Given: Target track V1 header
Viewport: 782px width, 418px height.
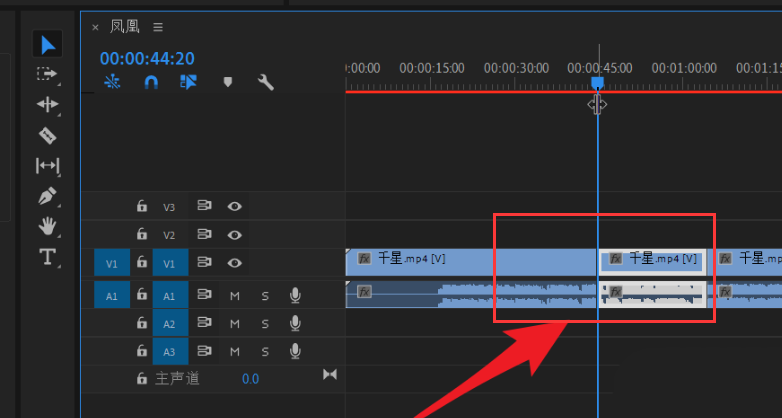Looking at the screenshot, I should coord(170,262).
